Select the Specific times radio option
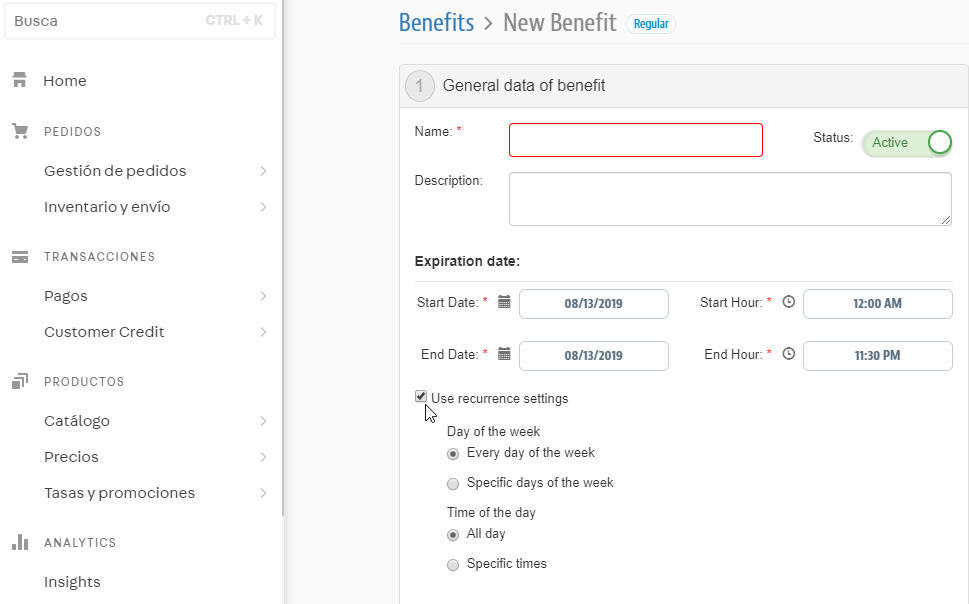The height and width of the screenshot is (604, 969). (x=453, y=565)
